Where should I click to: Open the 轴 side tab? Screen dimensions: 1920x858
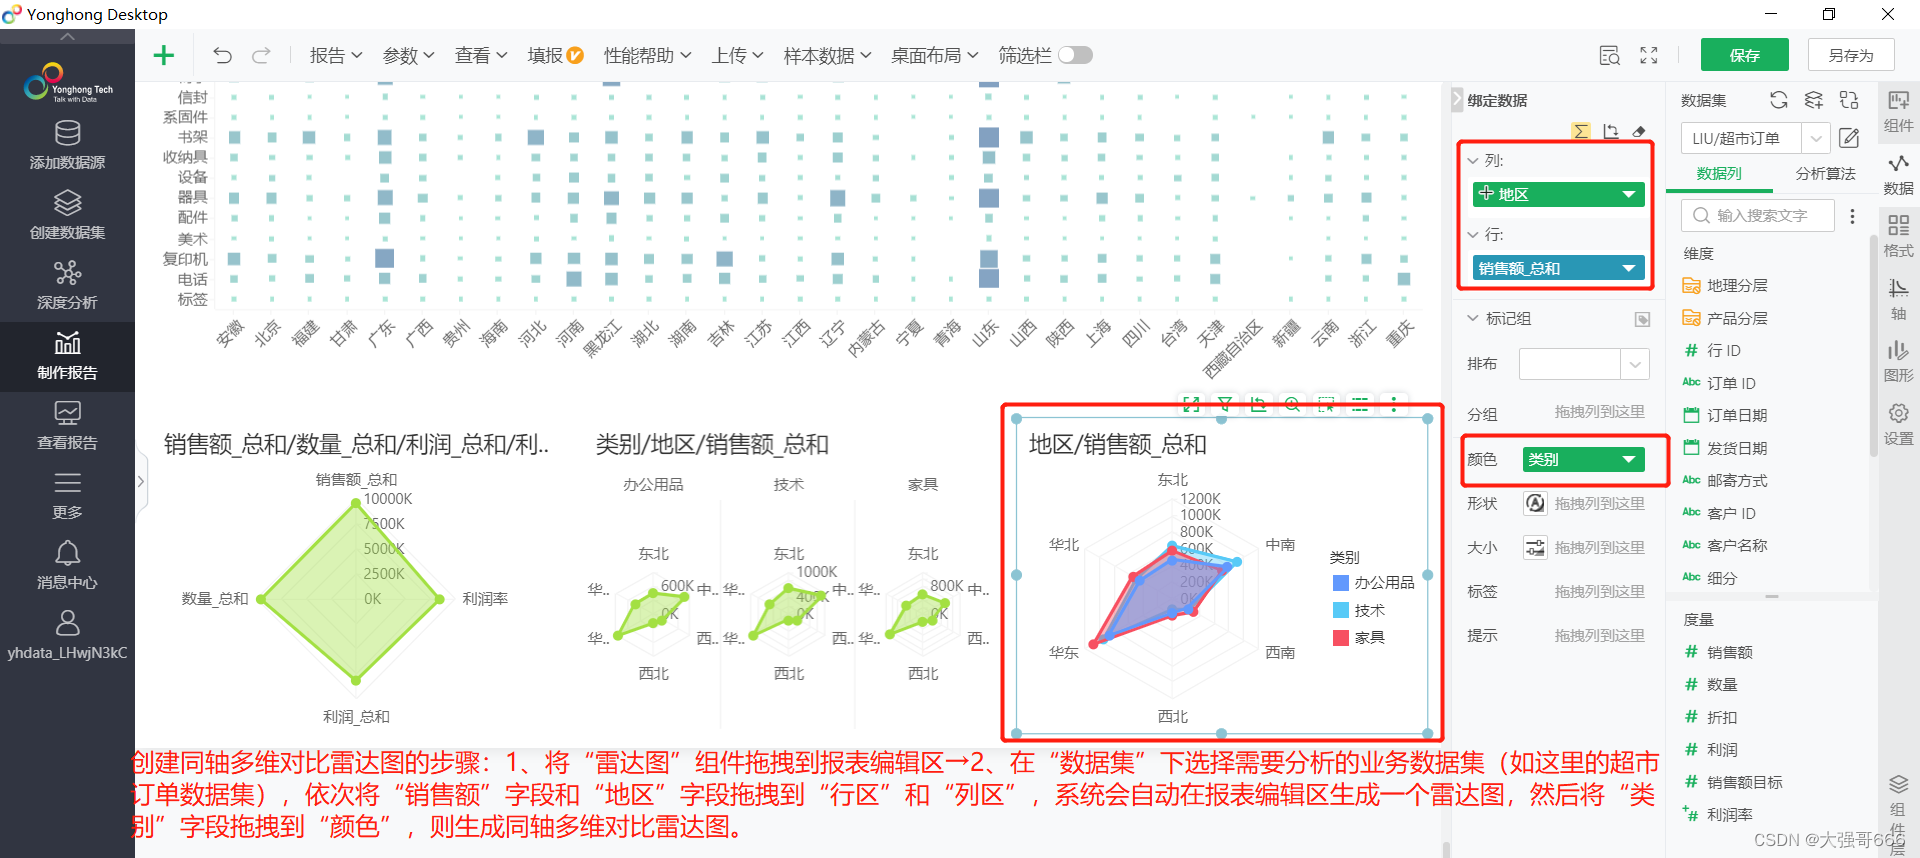pos(1898,300)
